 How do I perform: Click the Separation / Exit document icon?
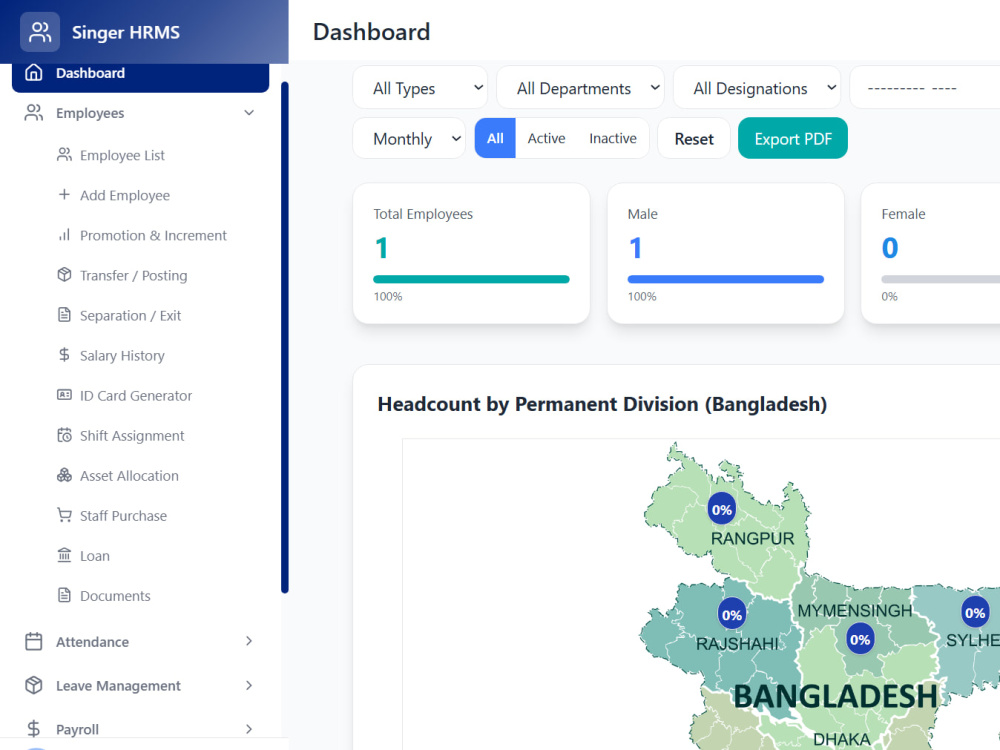(x=64, y=314)
